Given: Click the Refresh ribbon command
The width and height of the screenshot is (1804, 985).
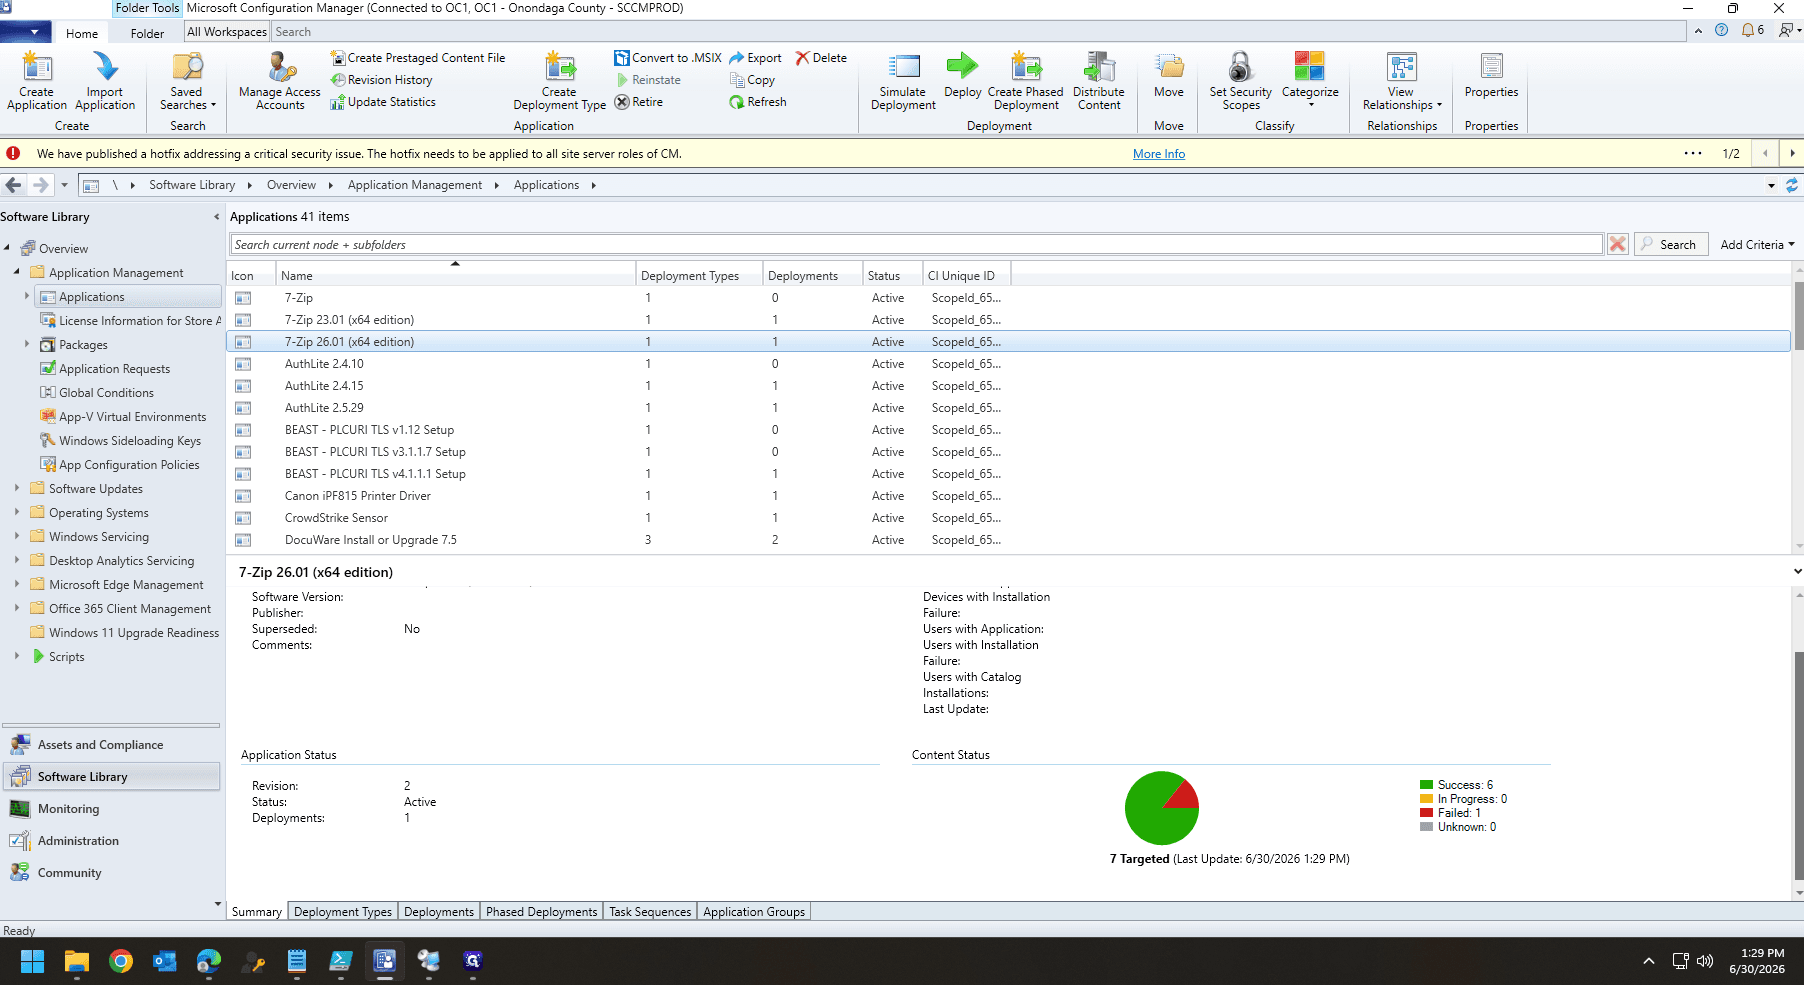Looking at the screenshot, I should (x=757, y=102).
